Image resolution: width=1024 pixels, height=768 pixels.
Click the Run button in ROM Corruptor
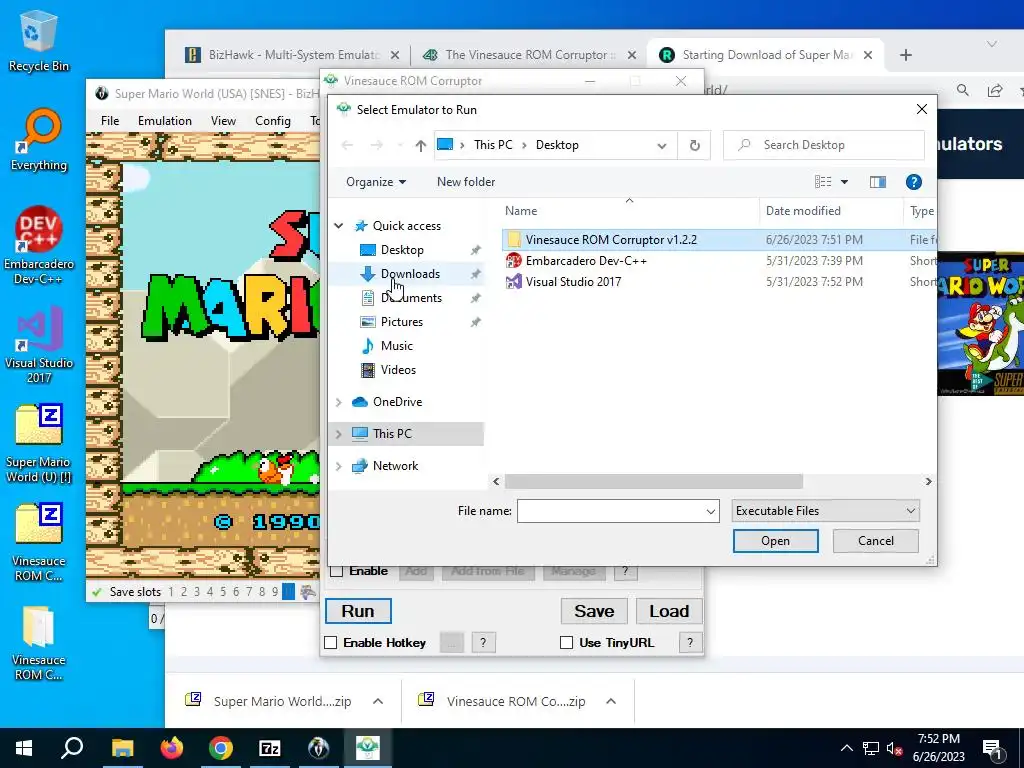tap(358, 611)
